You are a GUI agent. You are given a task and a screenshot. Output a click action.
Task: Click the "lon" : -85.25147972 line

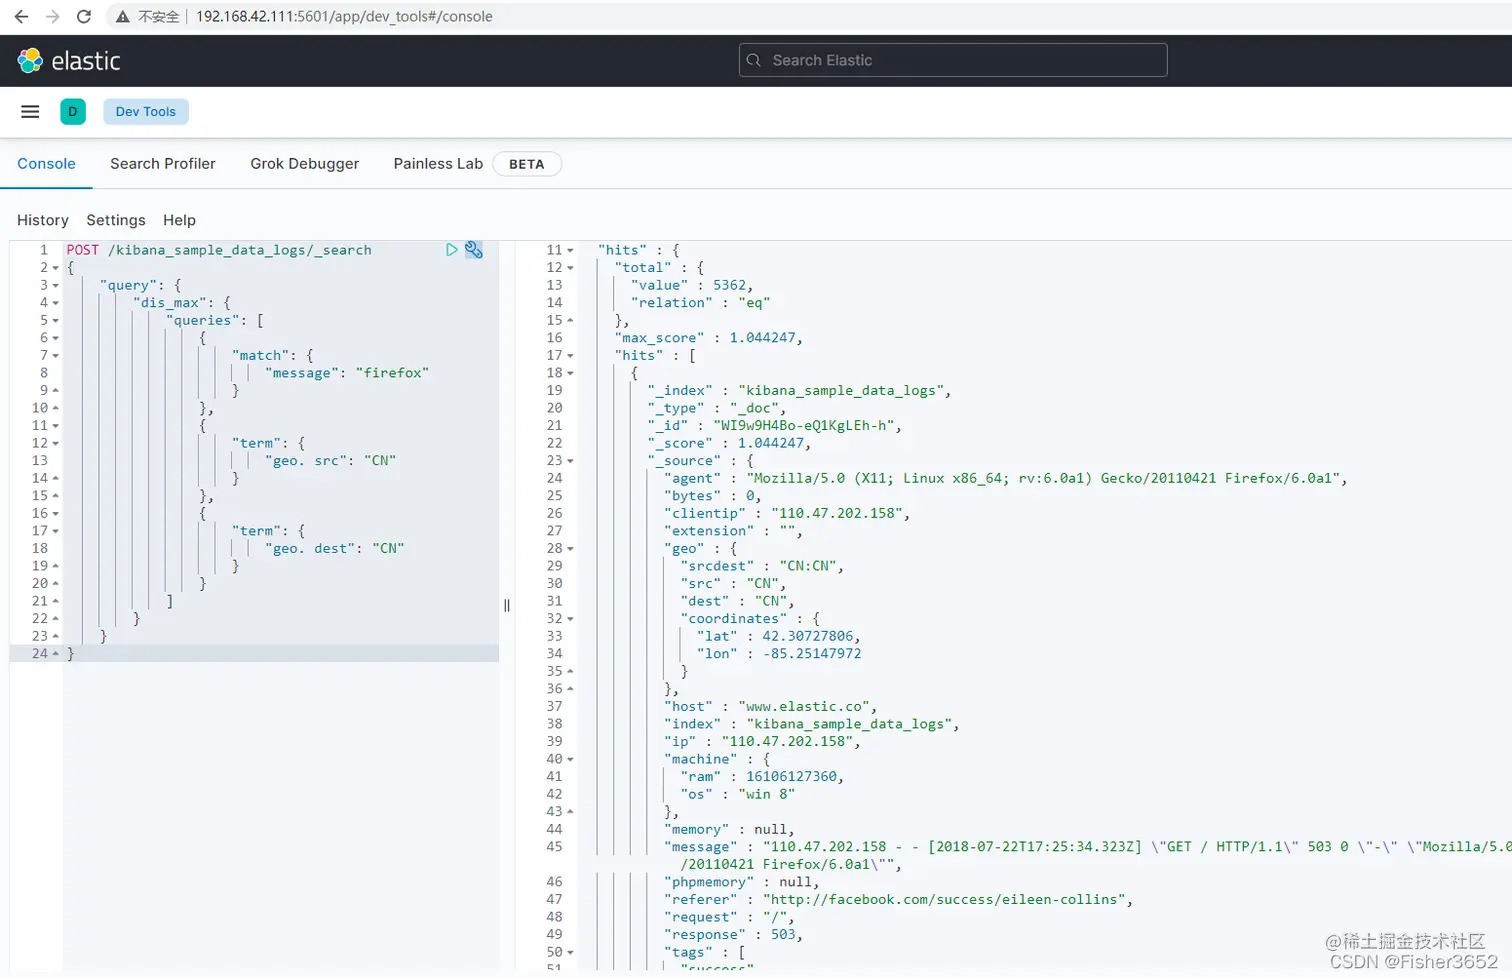(x=779, y=654)
